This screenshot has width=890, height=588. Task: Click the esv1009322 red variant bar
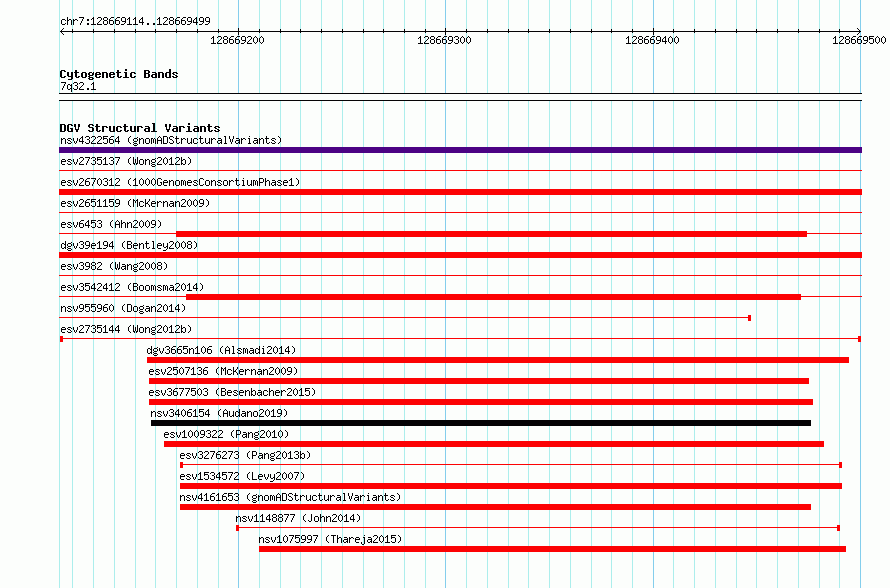click(494, 444)
